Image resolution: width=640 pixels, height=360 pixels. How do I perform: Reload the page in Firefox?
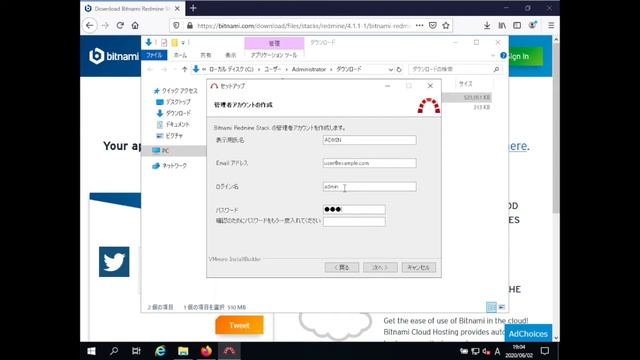click(120, 25)
